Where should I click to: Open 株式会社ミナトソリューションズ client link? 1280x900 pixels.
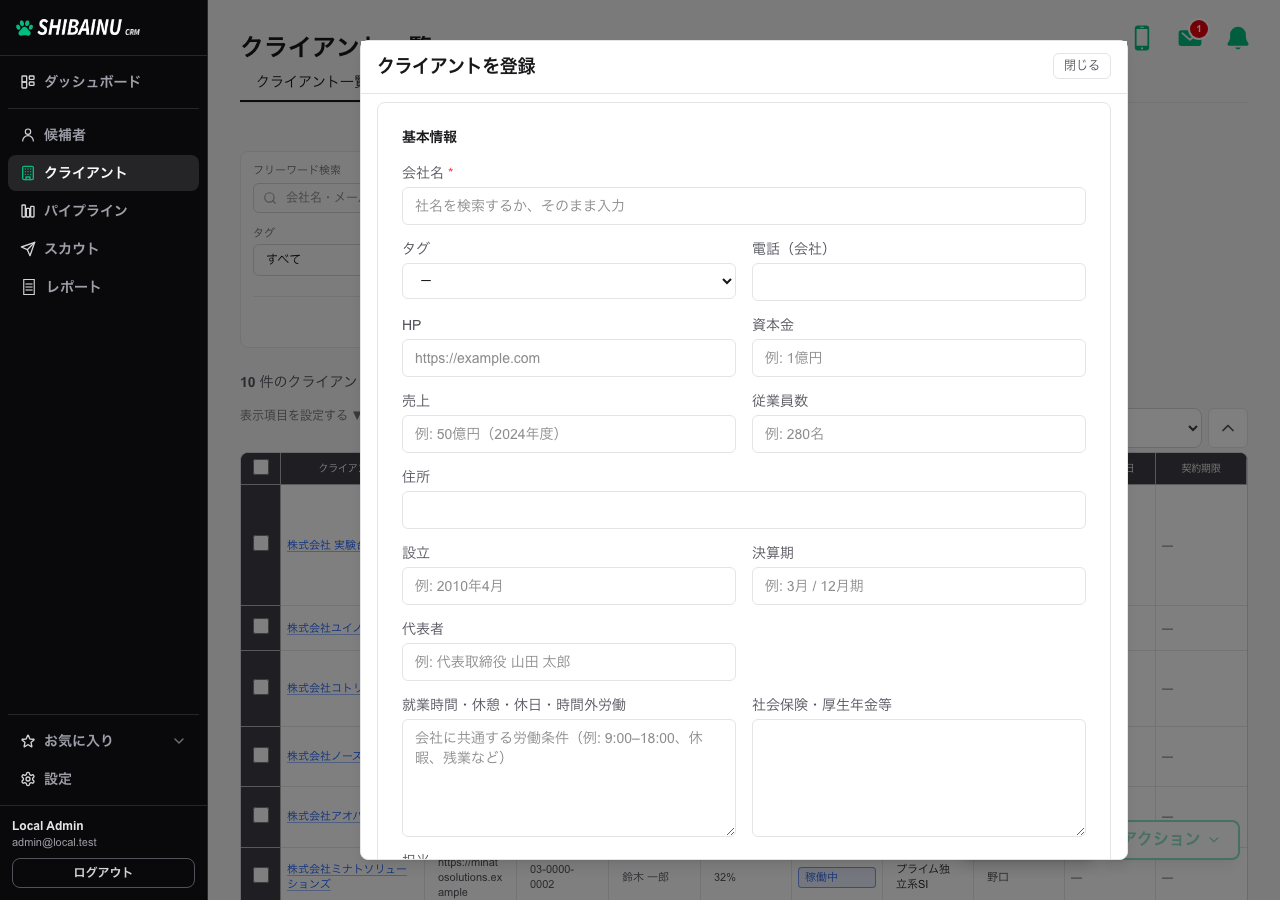(x=347, y=876)
